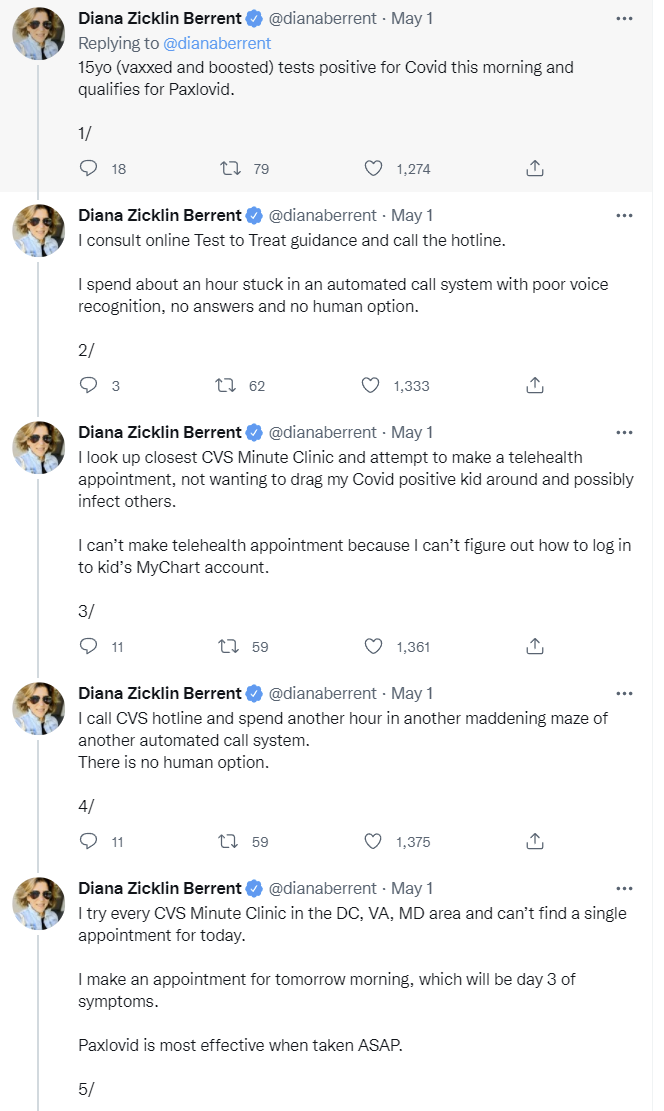
Task: Like the 3/ tweet with 1,361 likes
Action: (x=373, y=646)
